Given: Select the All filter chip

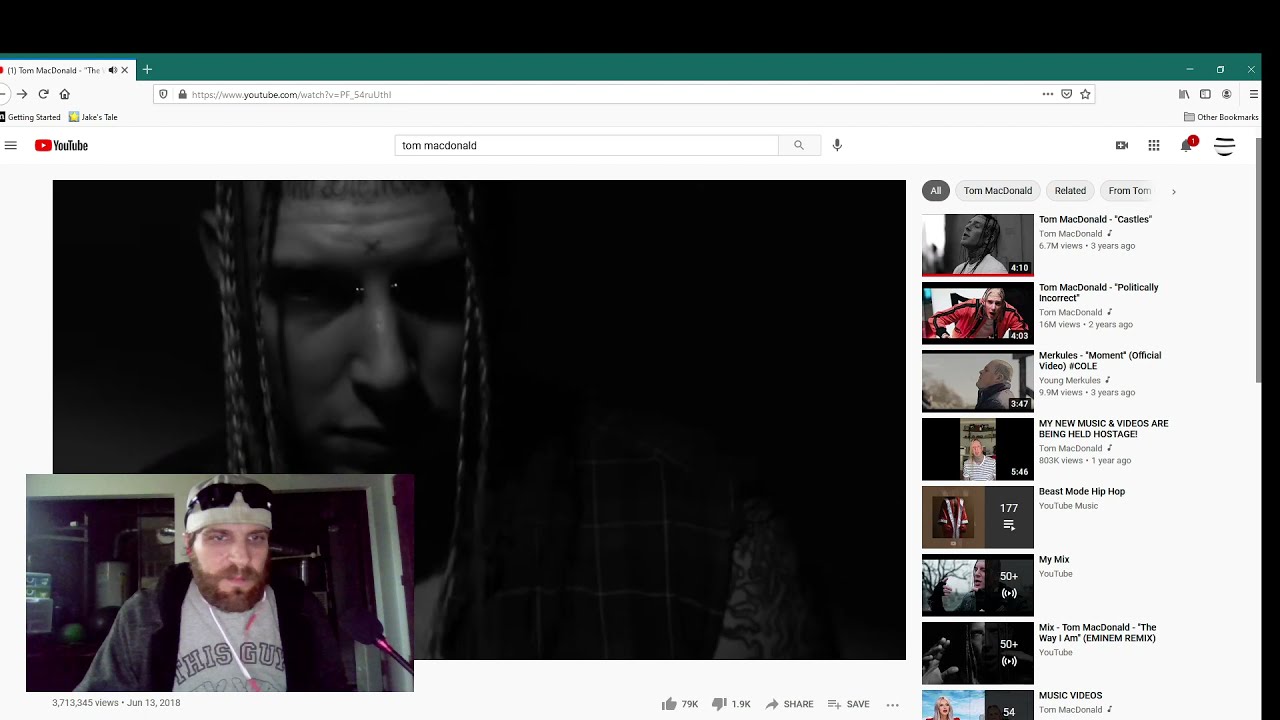Looking at the screenshot, I should [936, 191].
